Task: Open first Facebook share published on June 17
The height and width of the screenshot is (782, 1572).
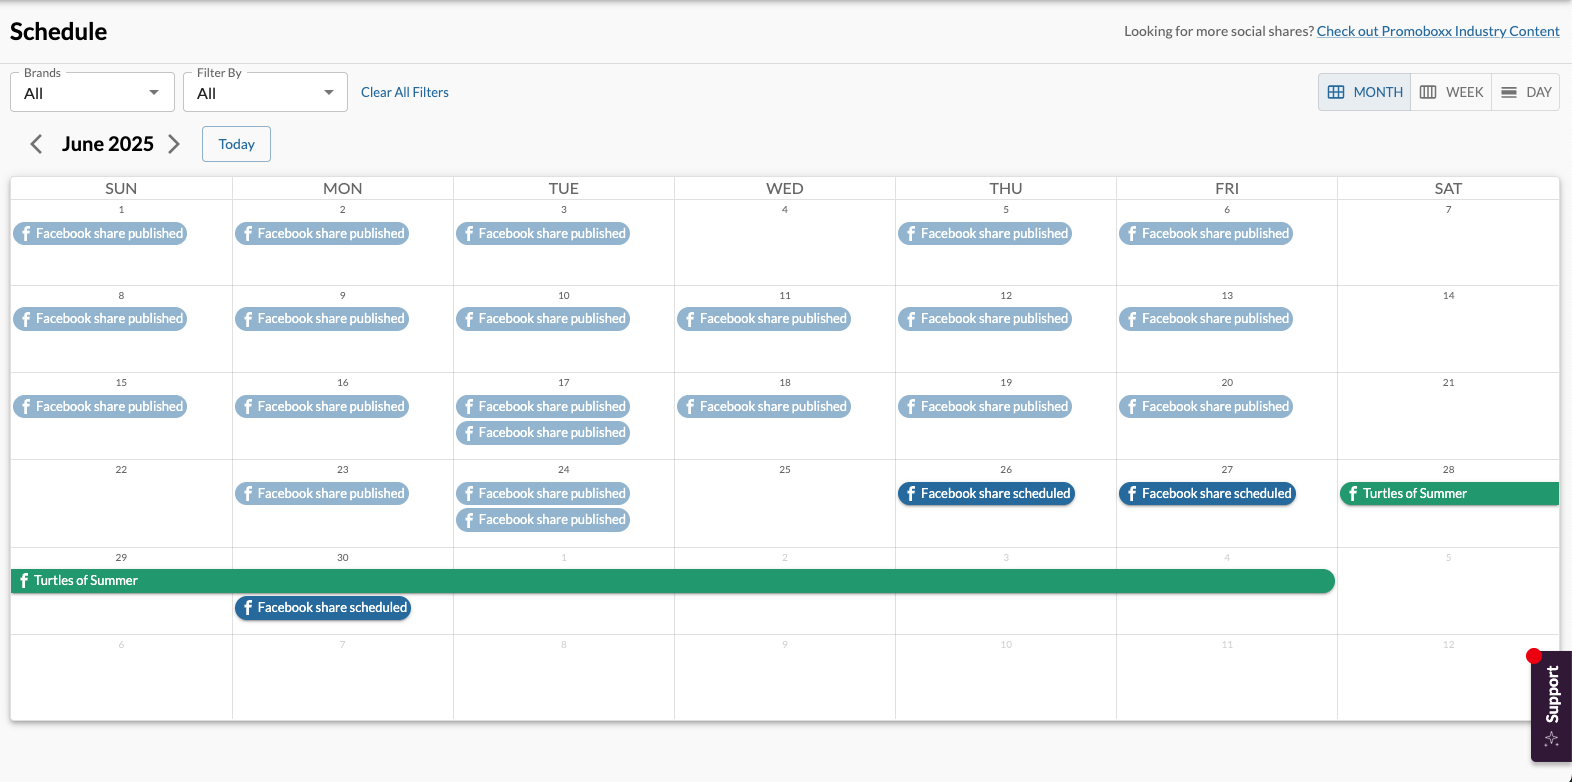Action: pyautogui.click(x=543, y=406)
